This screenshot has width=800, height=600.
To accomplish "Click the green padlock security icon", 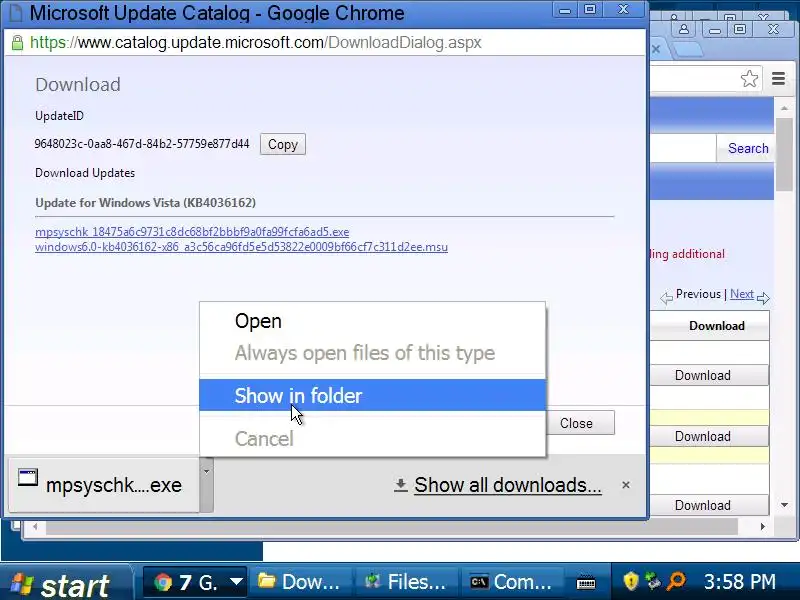I will (x=17, y=42).
